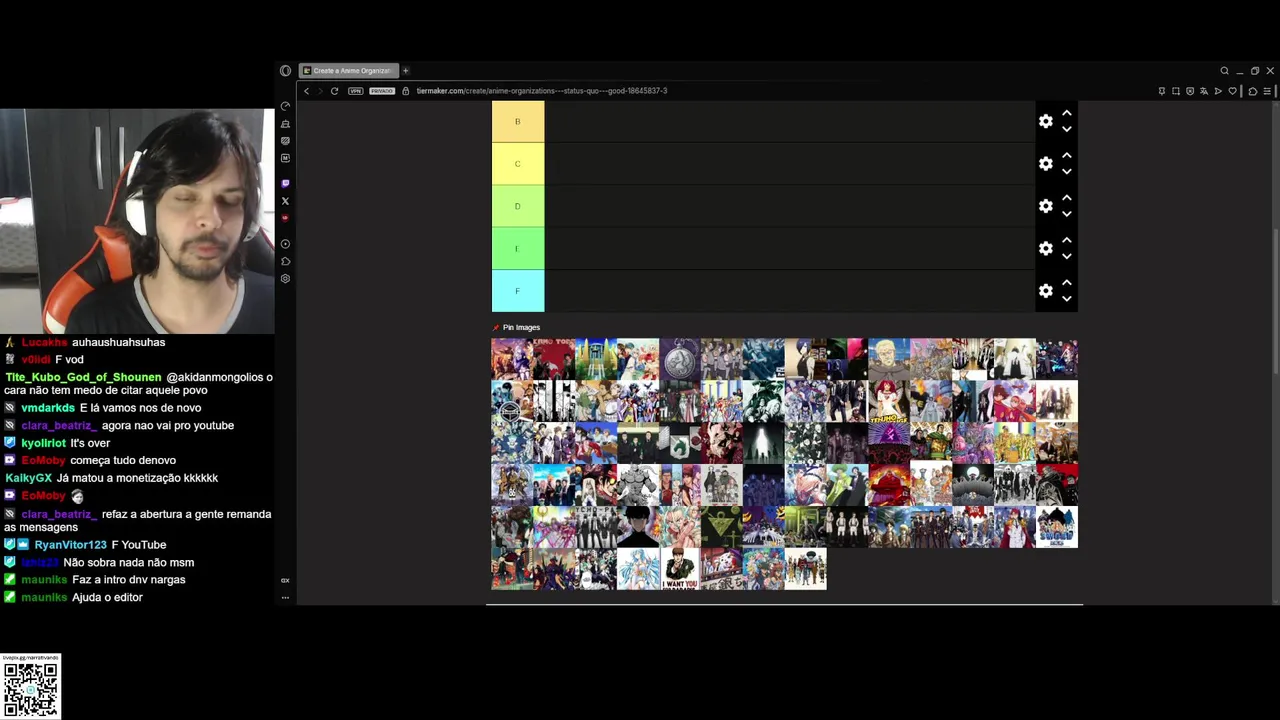
Task: Select the green E tier label
Action: (x=518, y=248)
